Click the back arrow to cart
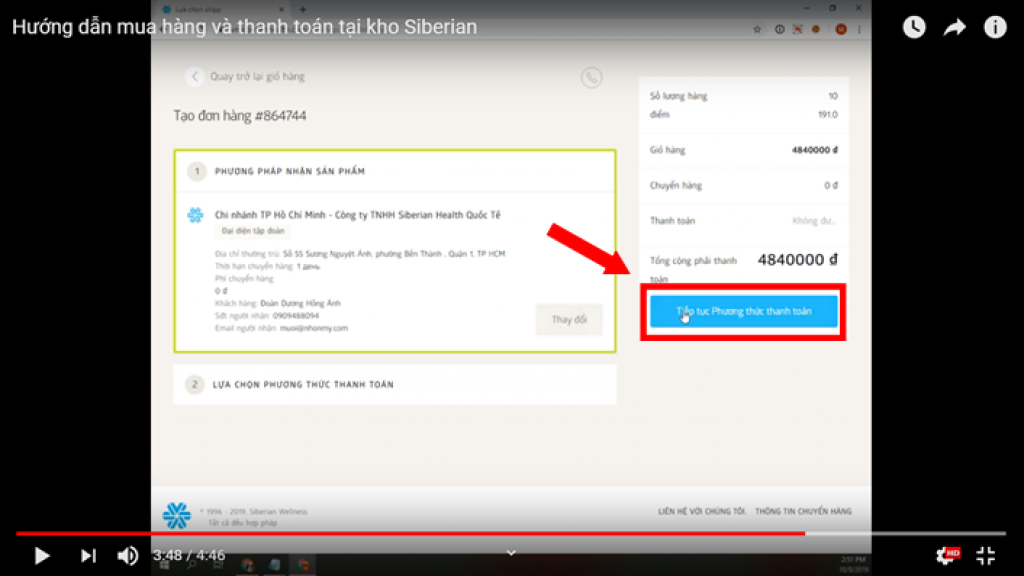This screenshot has height=576, width=1024. [195, 76]
